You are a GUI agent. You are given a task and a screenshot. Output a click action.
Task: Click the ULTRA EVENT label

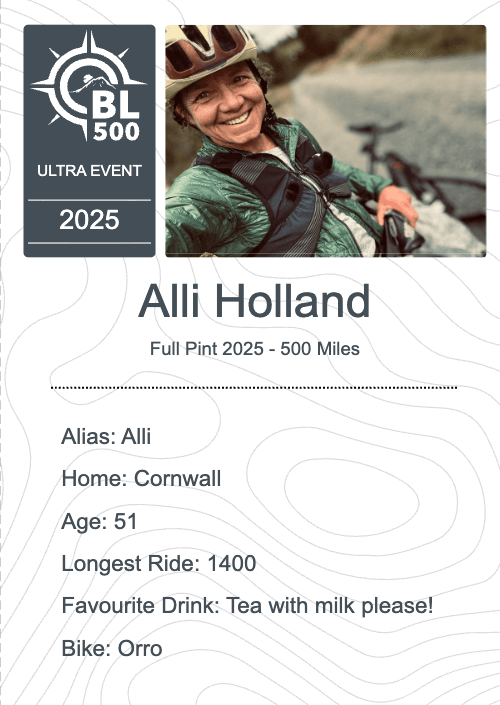89,171
